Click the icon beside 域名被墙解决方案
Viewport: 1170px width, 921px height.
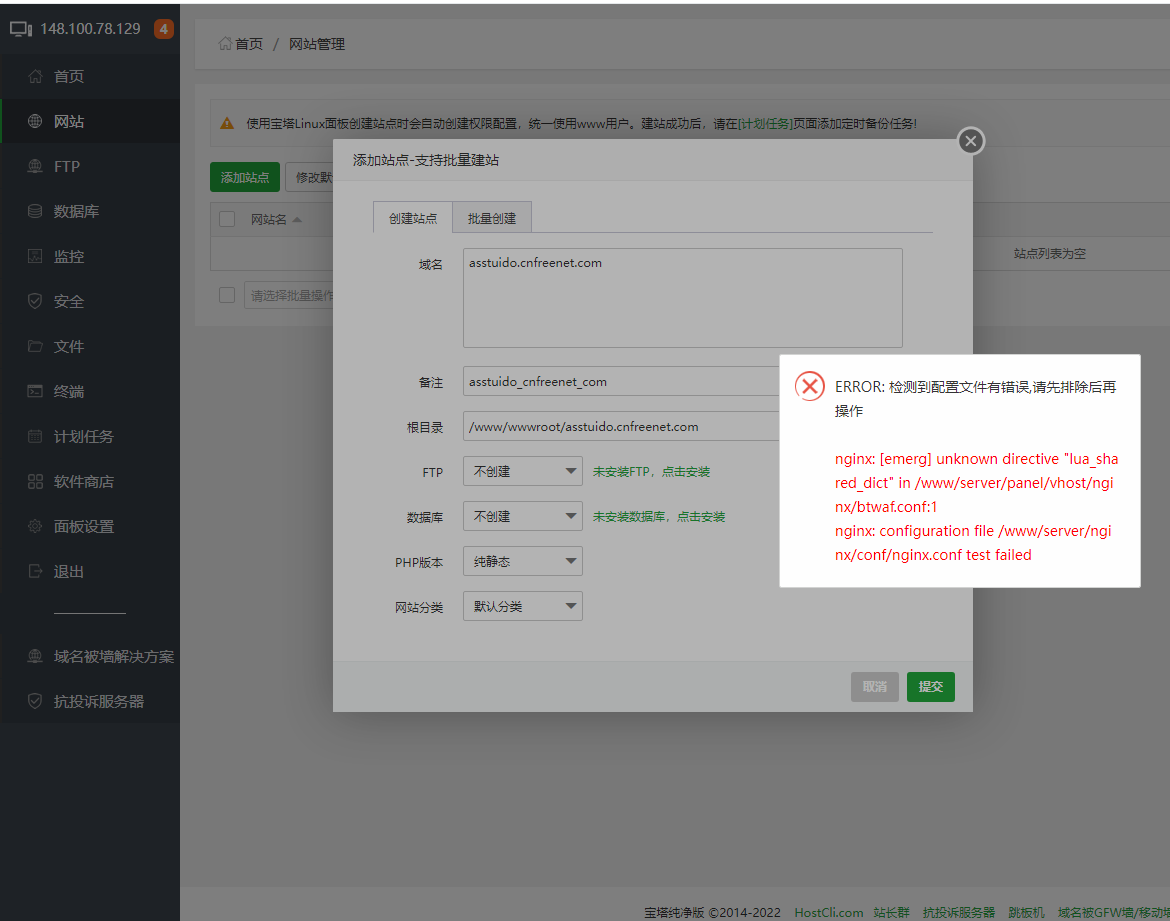coord(35,656)
